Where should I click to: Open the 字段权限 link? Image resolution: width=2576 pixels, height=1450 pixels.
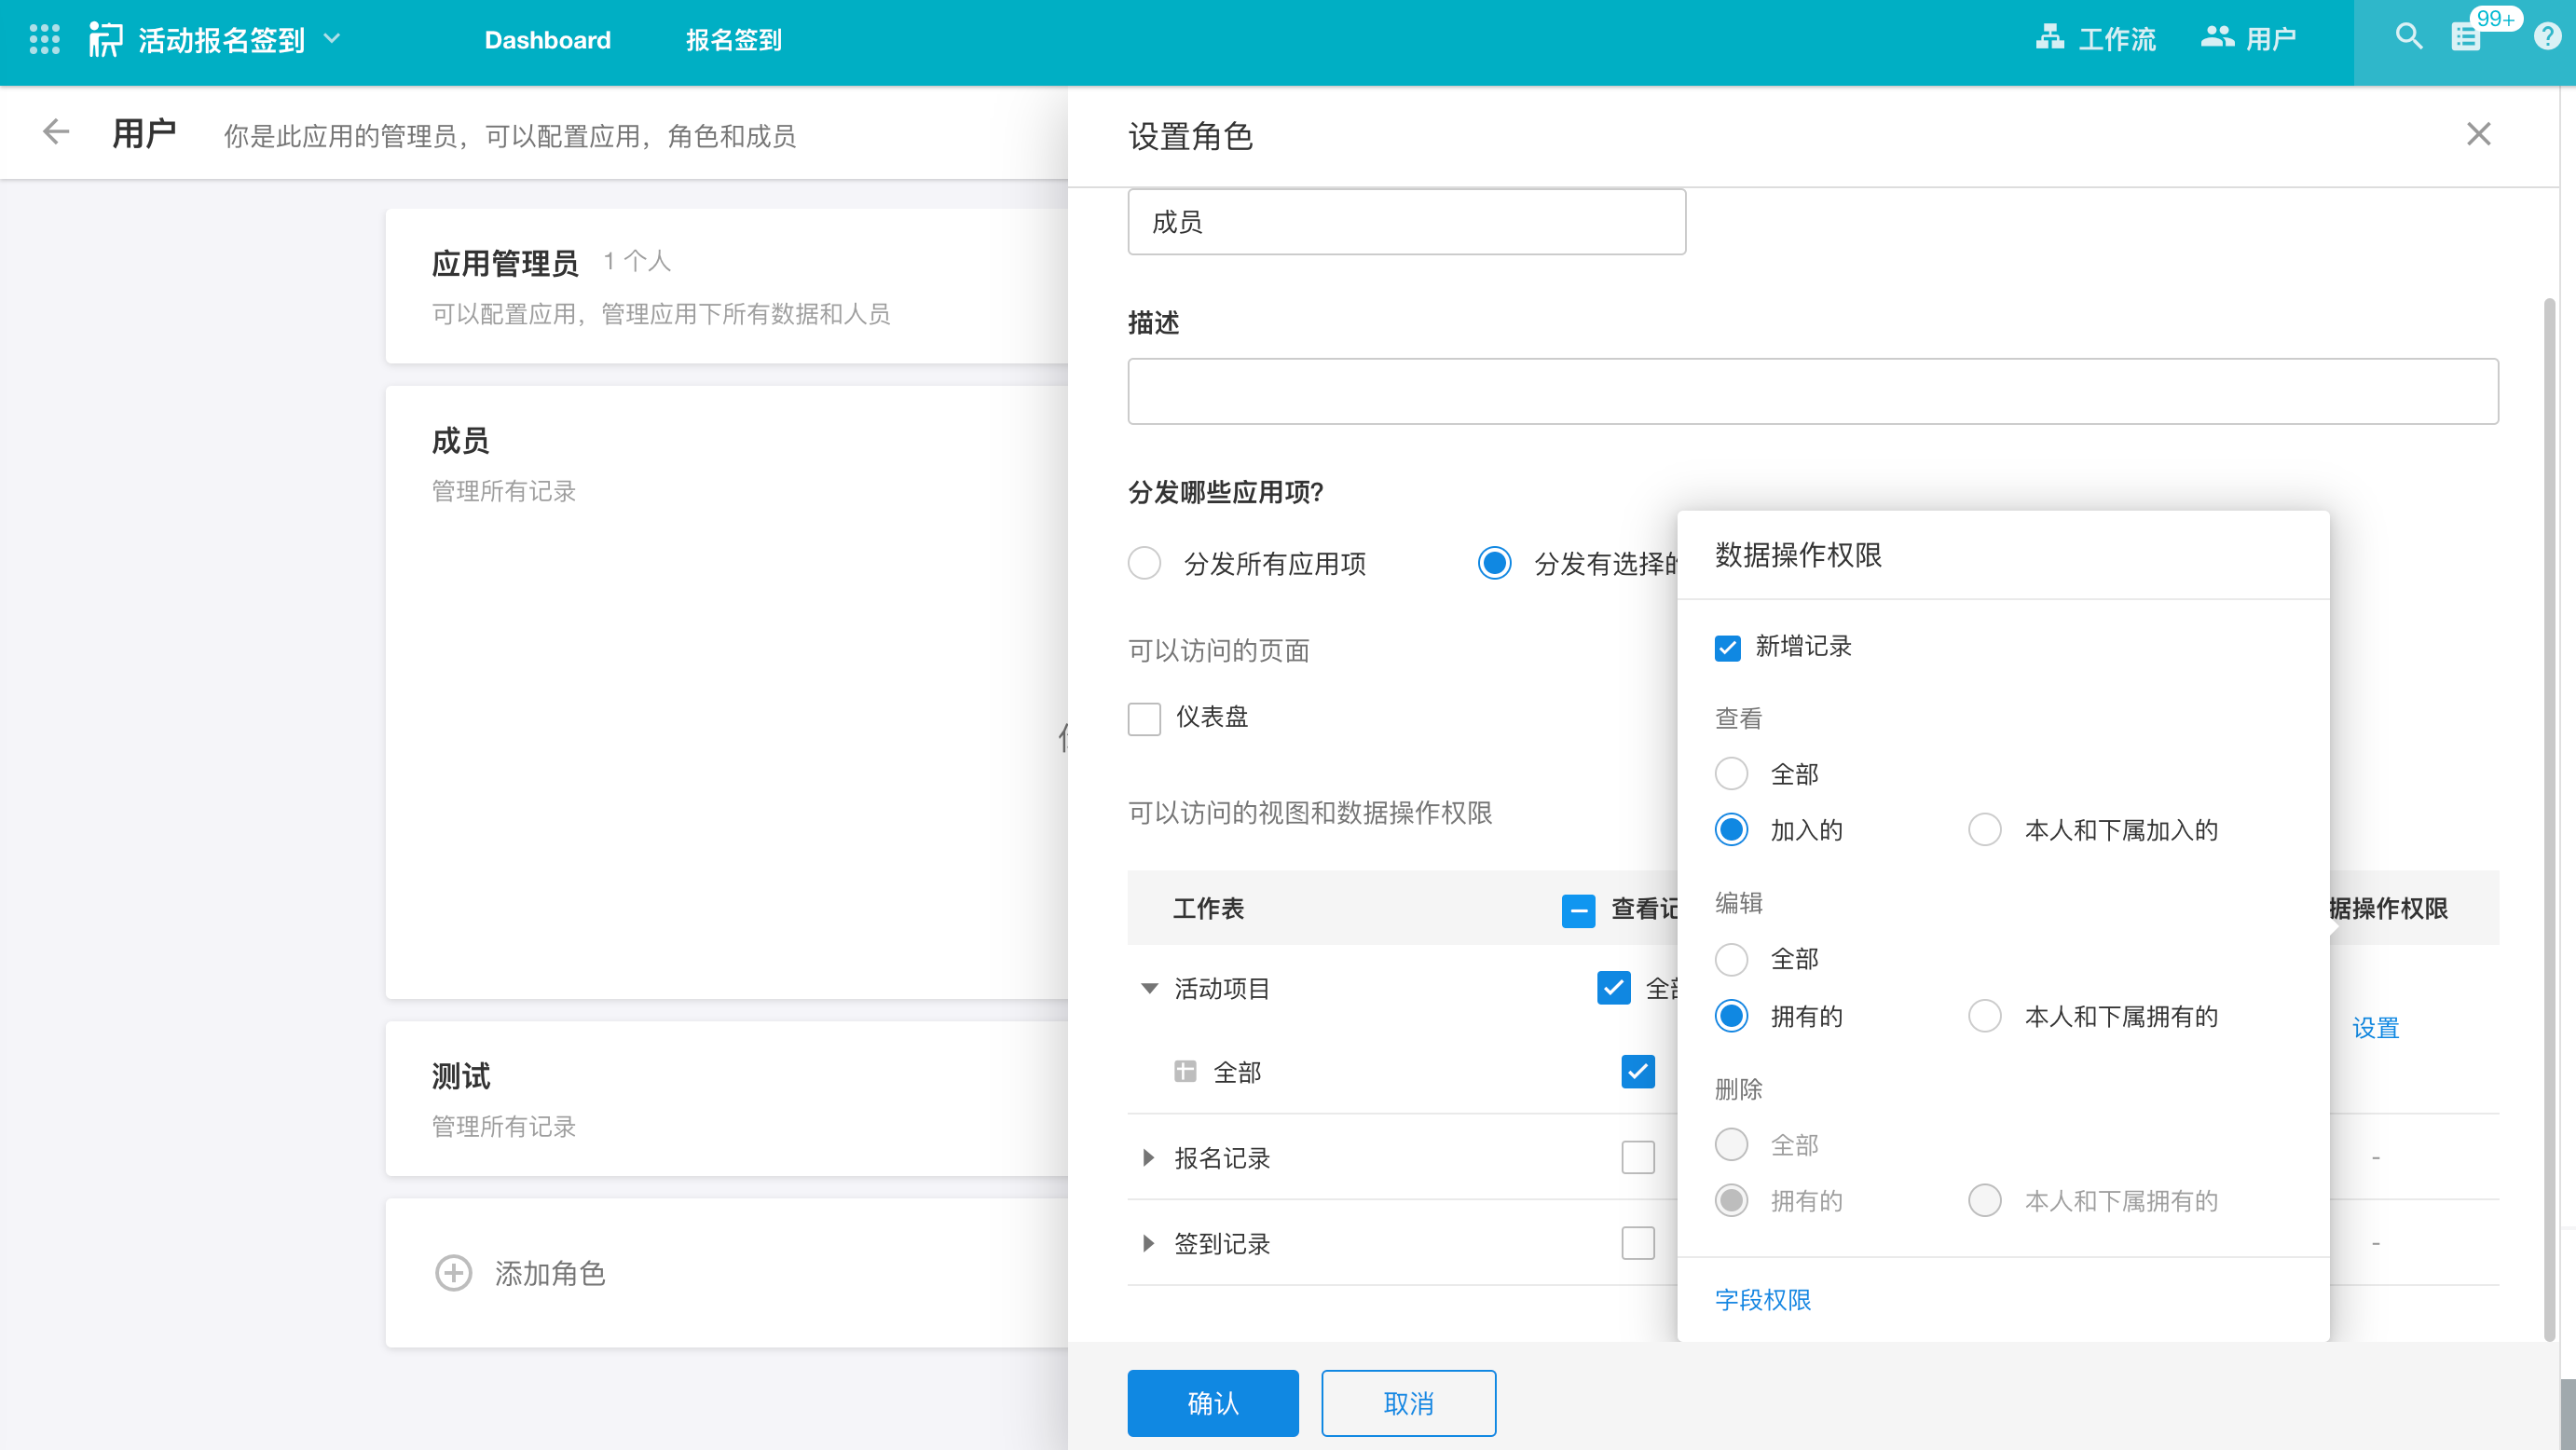(1762, 1300)
